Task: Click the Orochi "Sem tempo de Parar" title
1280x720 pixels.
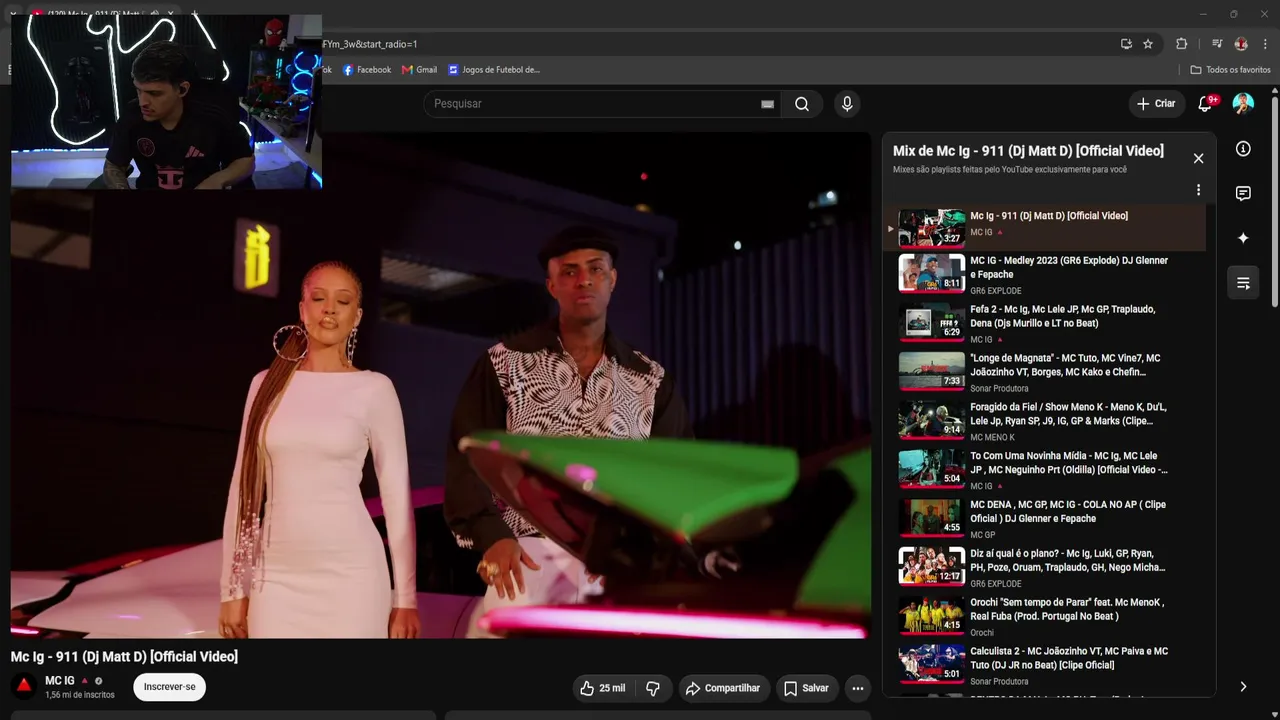Action: pyautogui.click(x=1067, y=609)
